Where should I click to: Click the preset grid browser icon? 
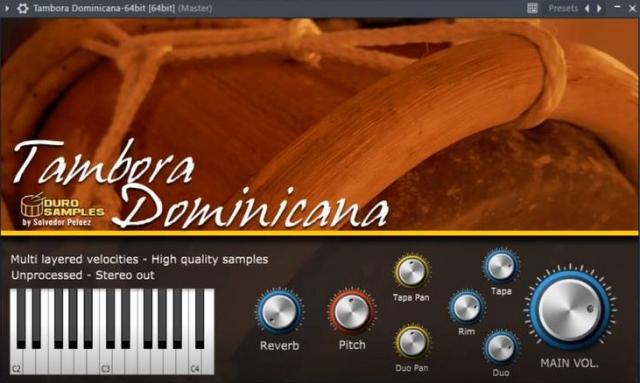point(532,8)
